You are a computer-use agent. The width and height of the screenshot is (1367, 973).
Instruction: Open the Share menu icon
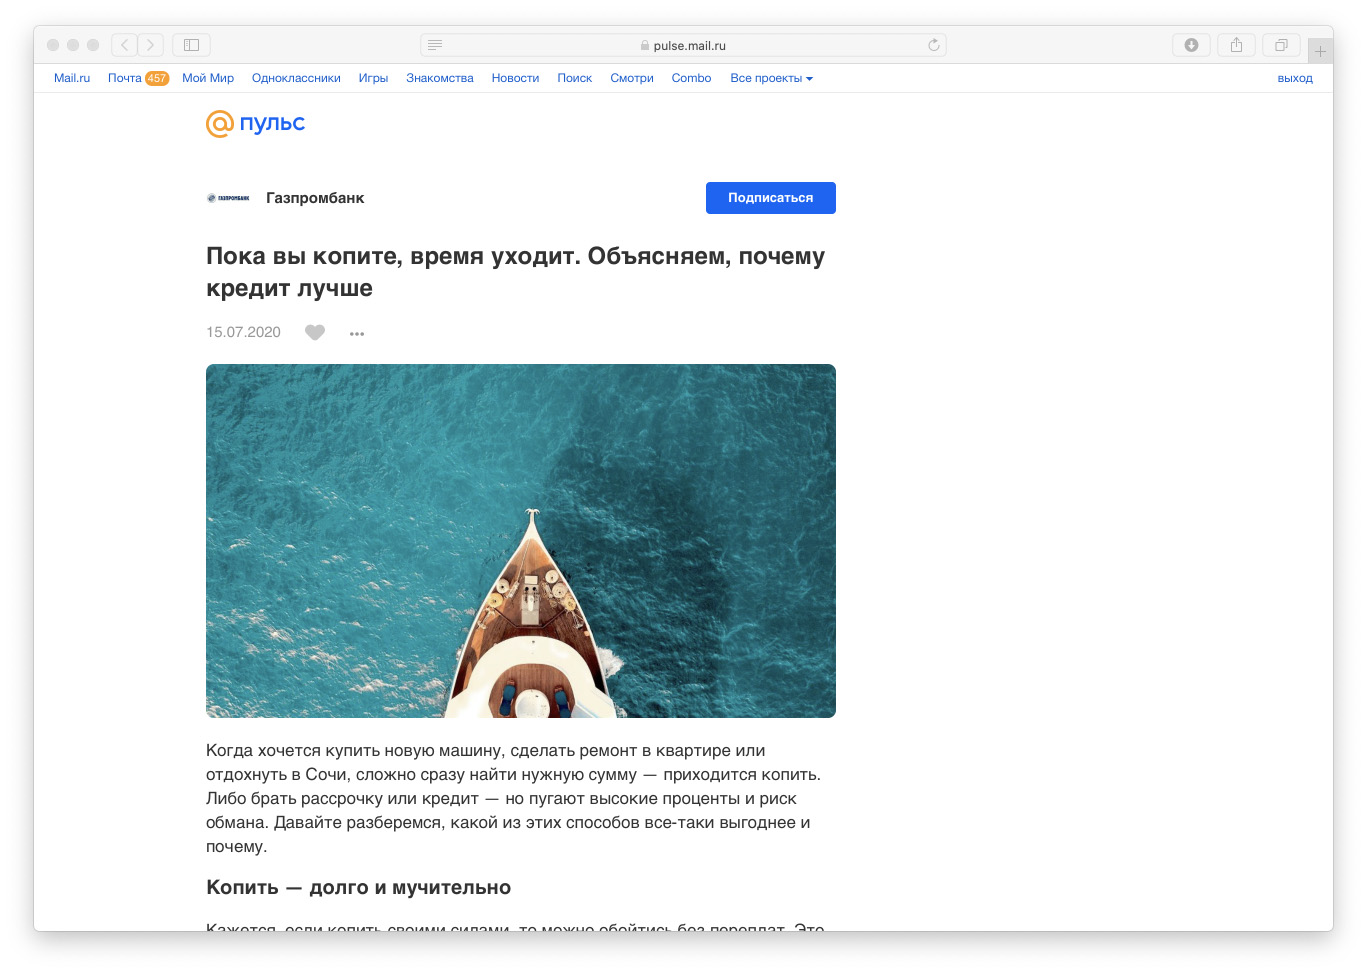click(1236, 45)
